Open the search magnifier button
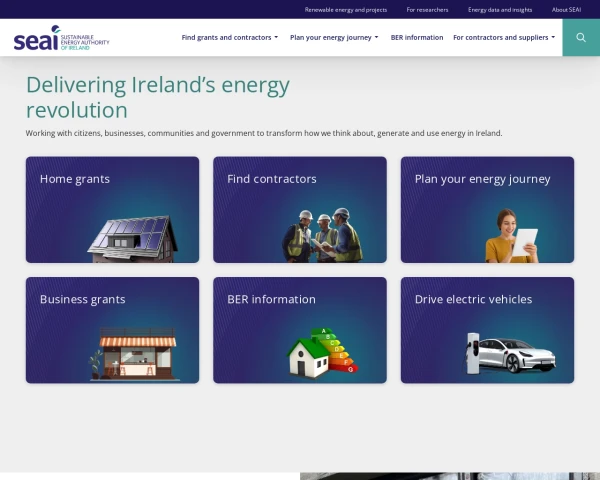 click(x=581, y=38)
